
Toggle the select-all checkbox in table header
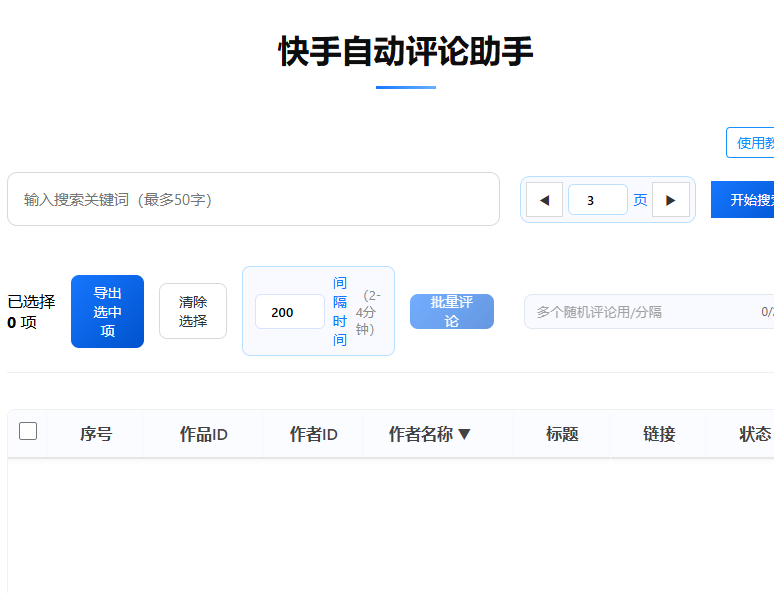(x=28, y=431)
